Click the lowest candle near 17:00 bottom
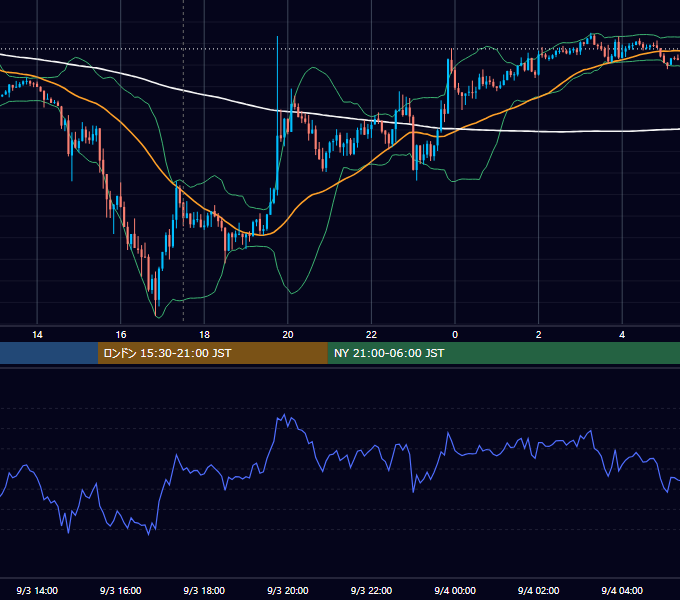 (x=156, y=295)
